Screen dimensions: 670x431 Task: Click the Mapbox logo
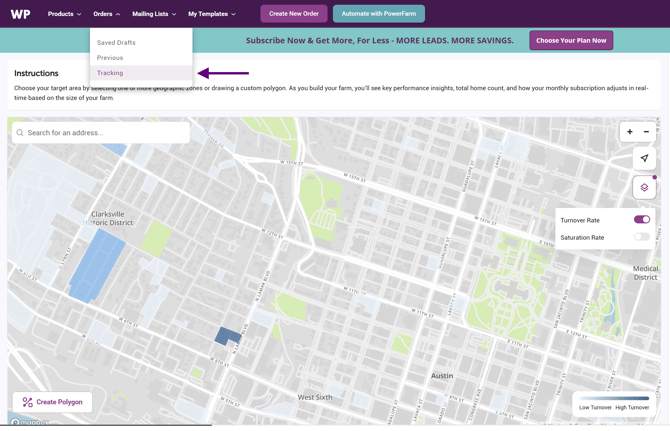click(x=30, y=422)
